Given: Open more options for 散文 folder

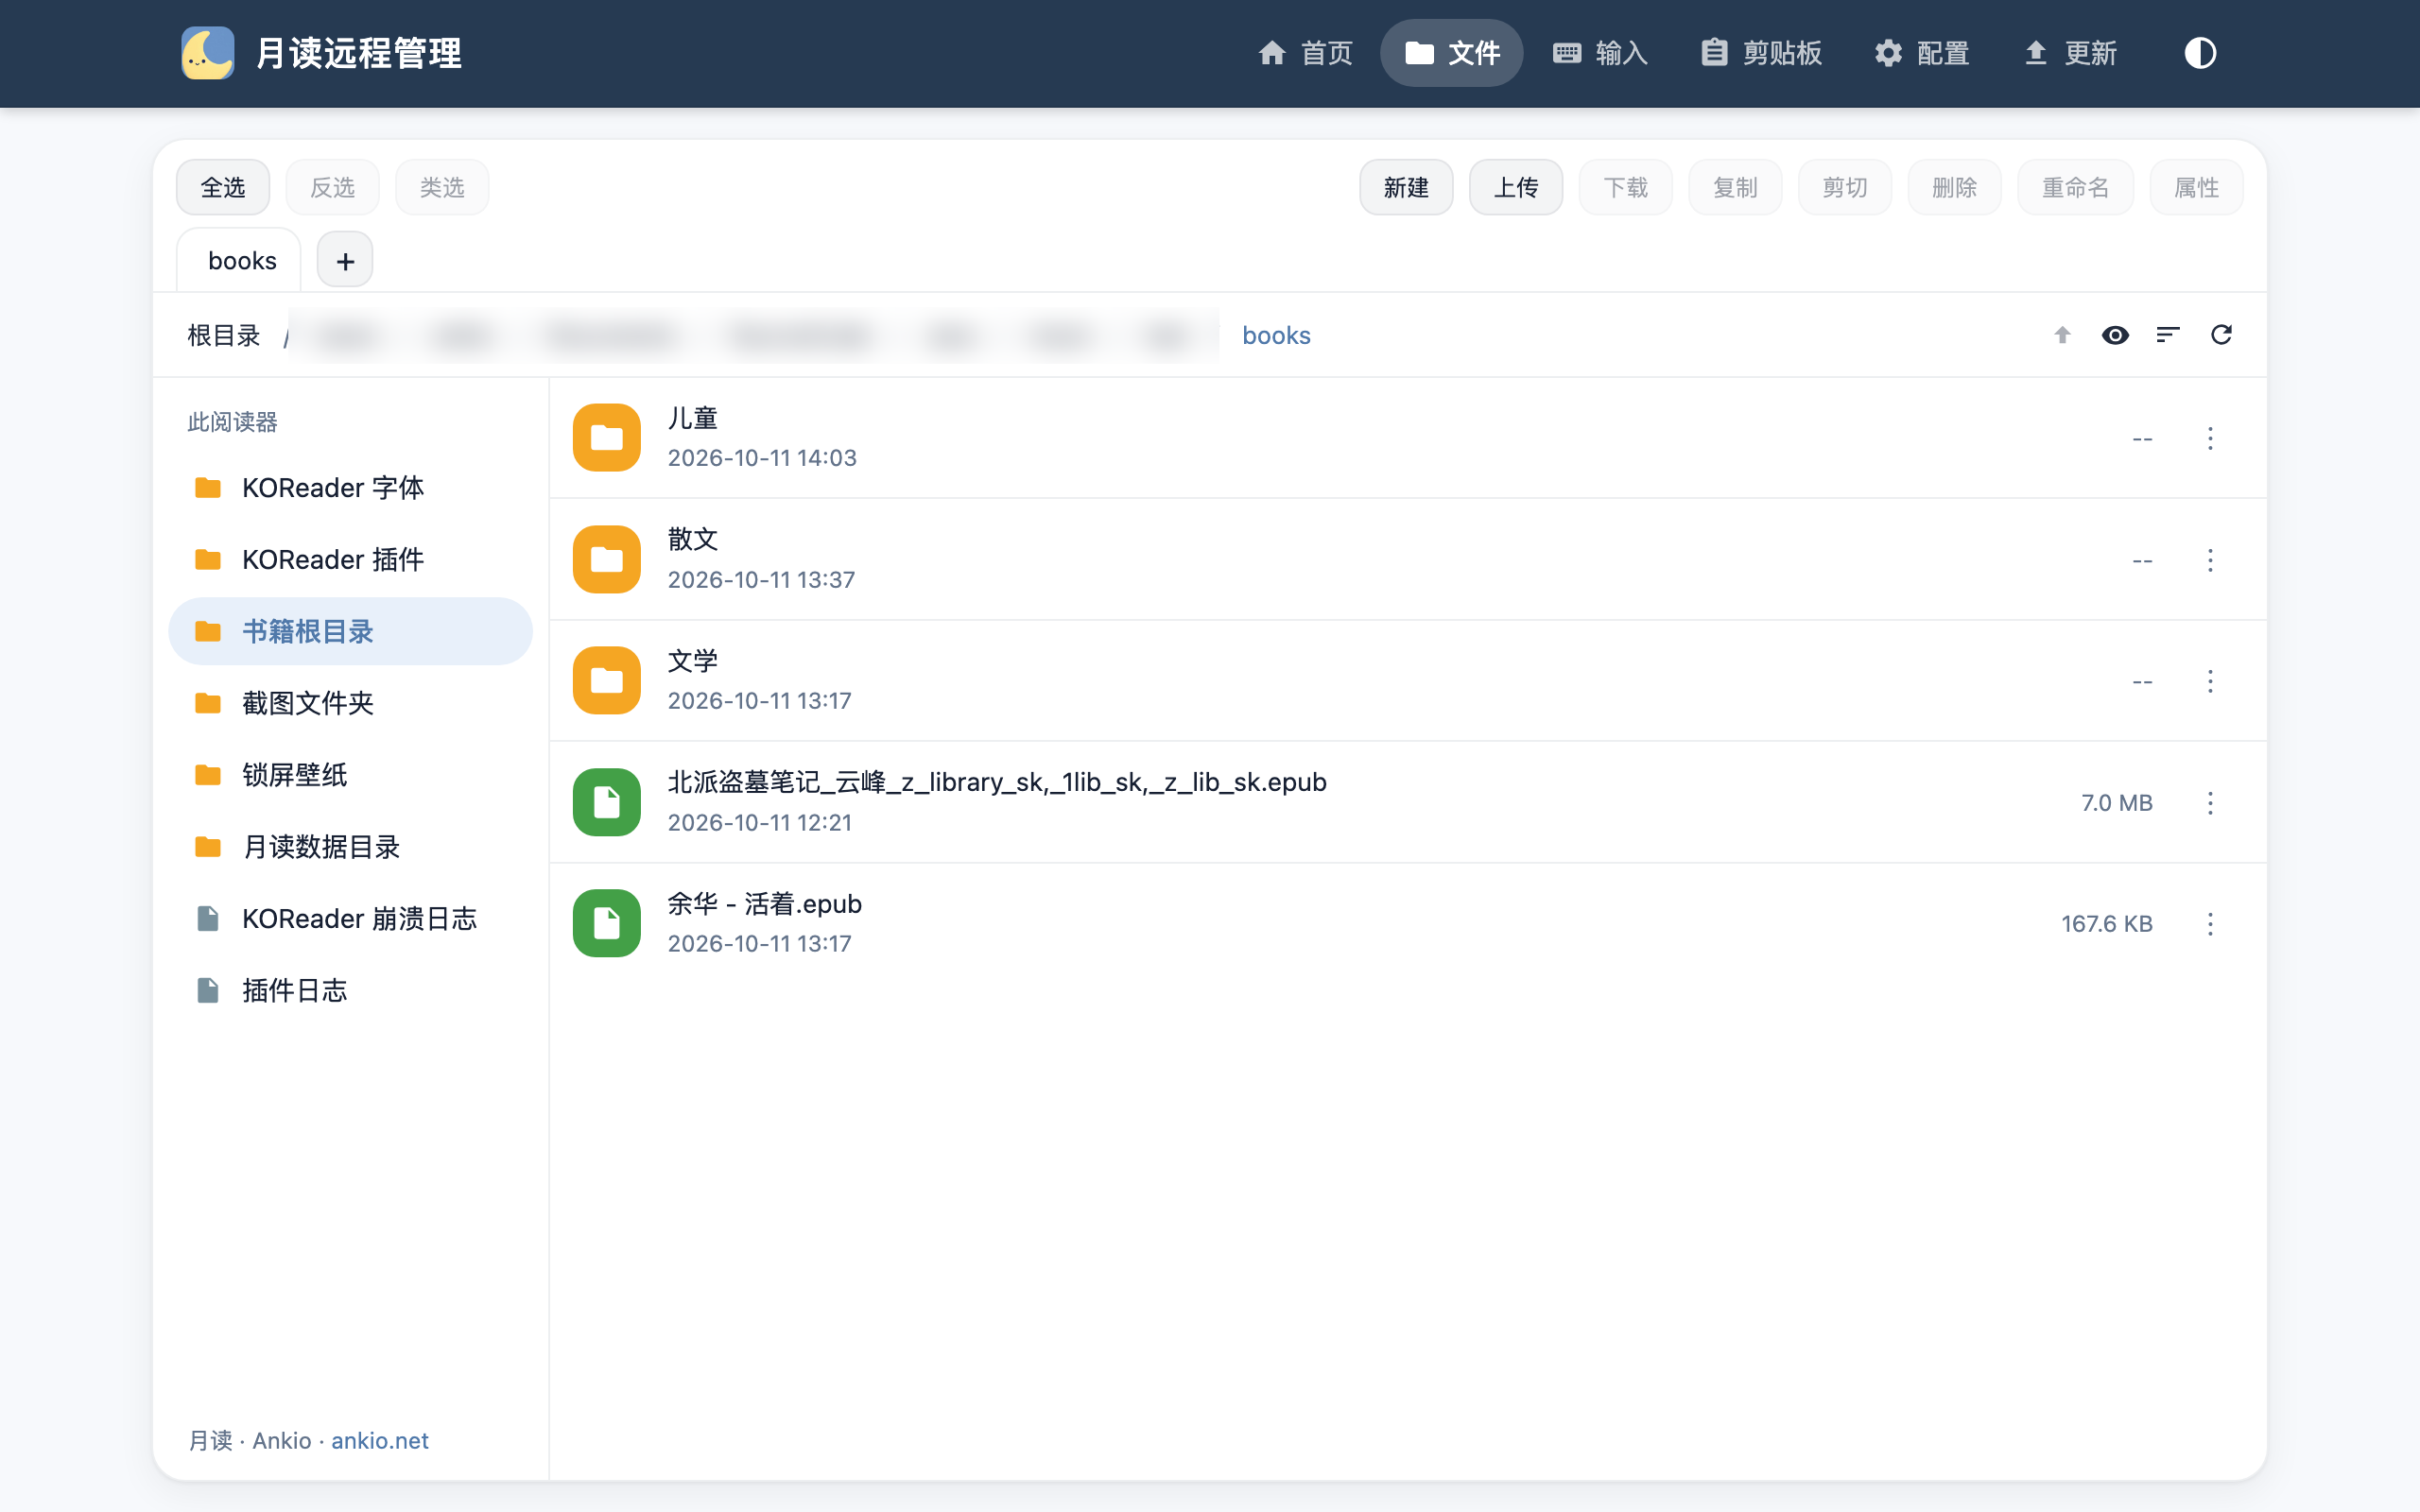Looking at the screenshot, I should tap(2210, 560).
